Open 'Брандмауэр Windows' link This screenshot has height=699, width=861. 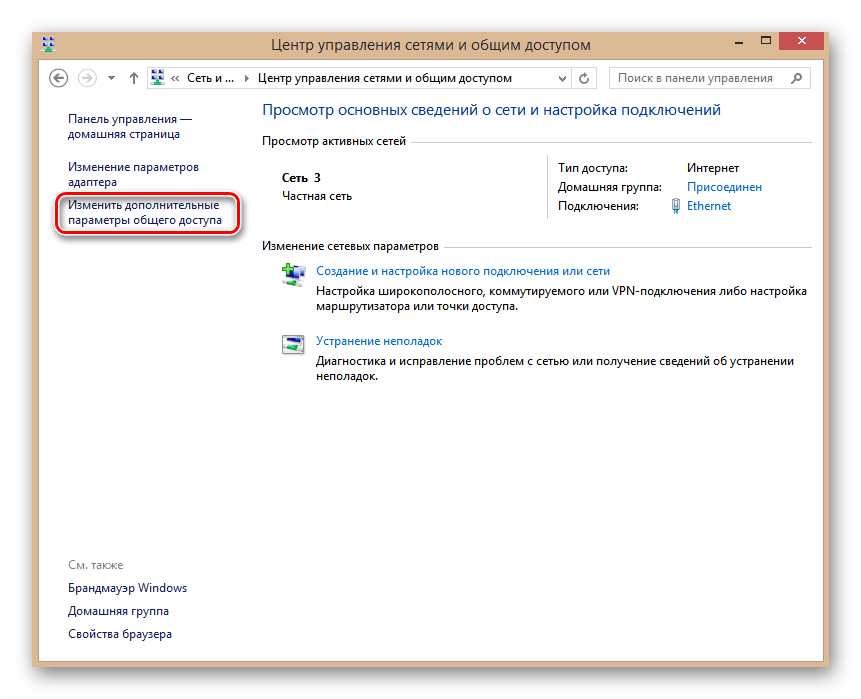(x=127, y=588)
